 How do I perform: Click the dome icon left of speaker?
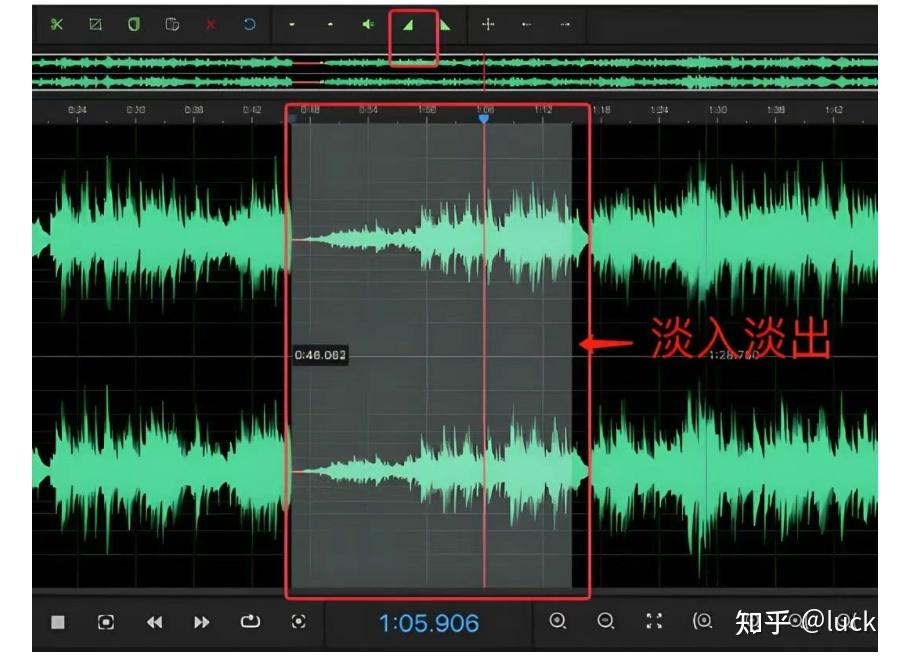pos(330,24)
